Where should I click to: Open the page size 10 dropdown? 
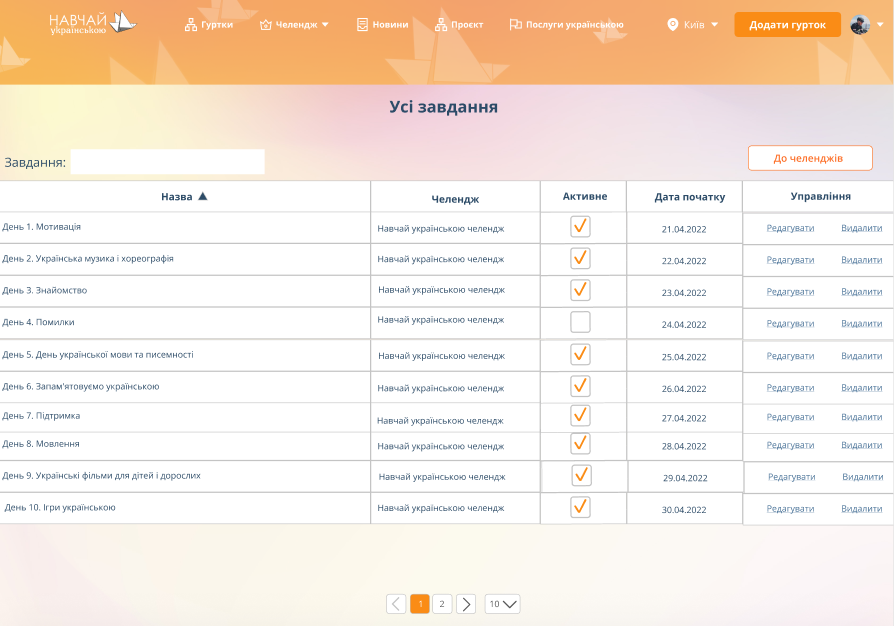502,604
